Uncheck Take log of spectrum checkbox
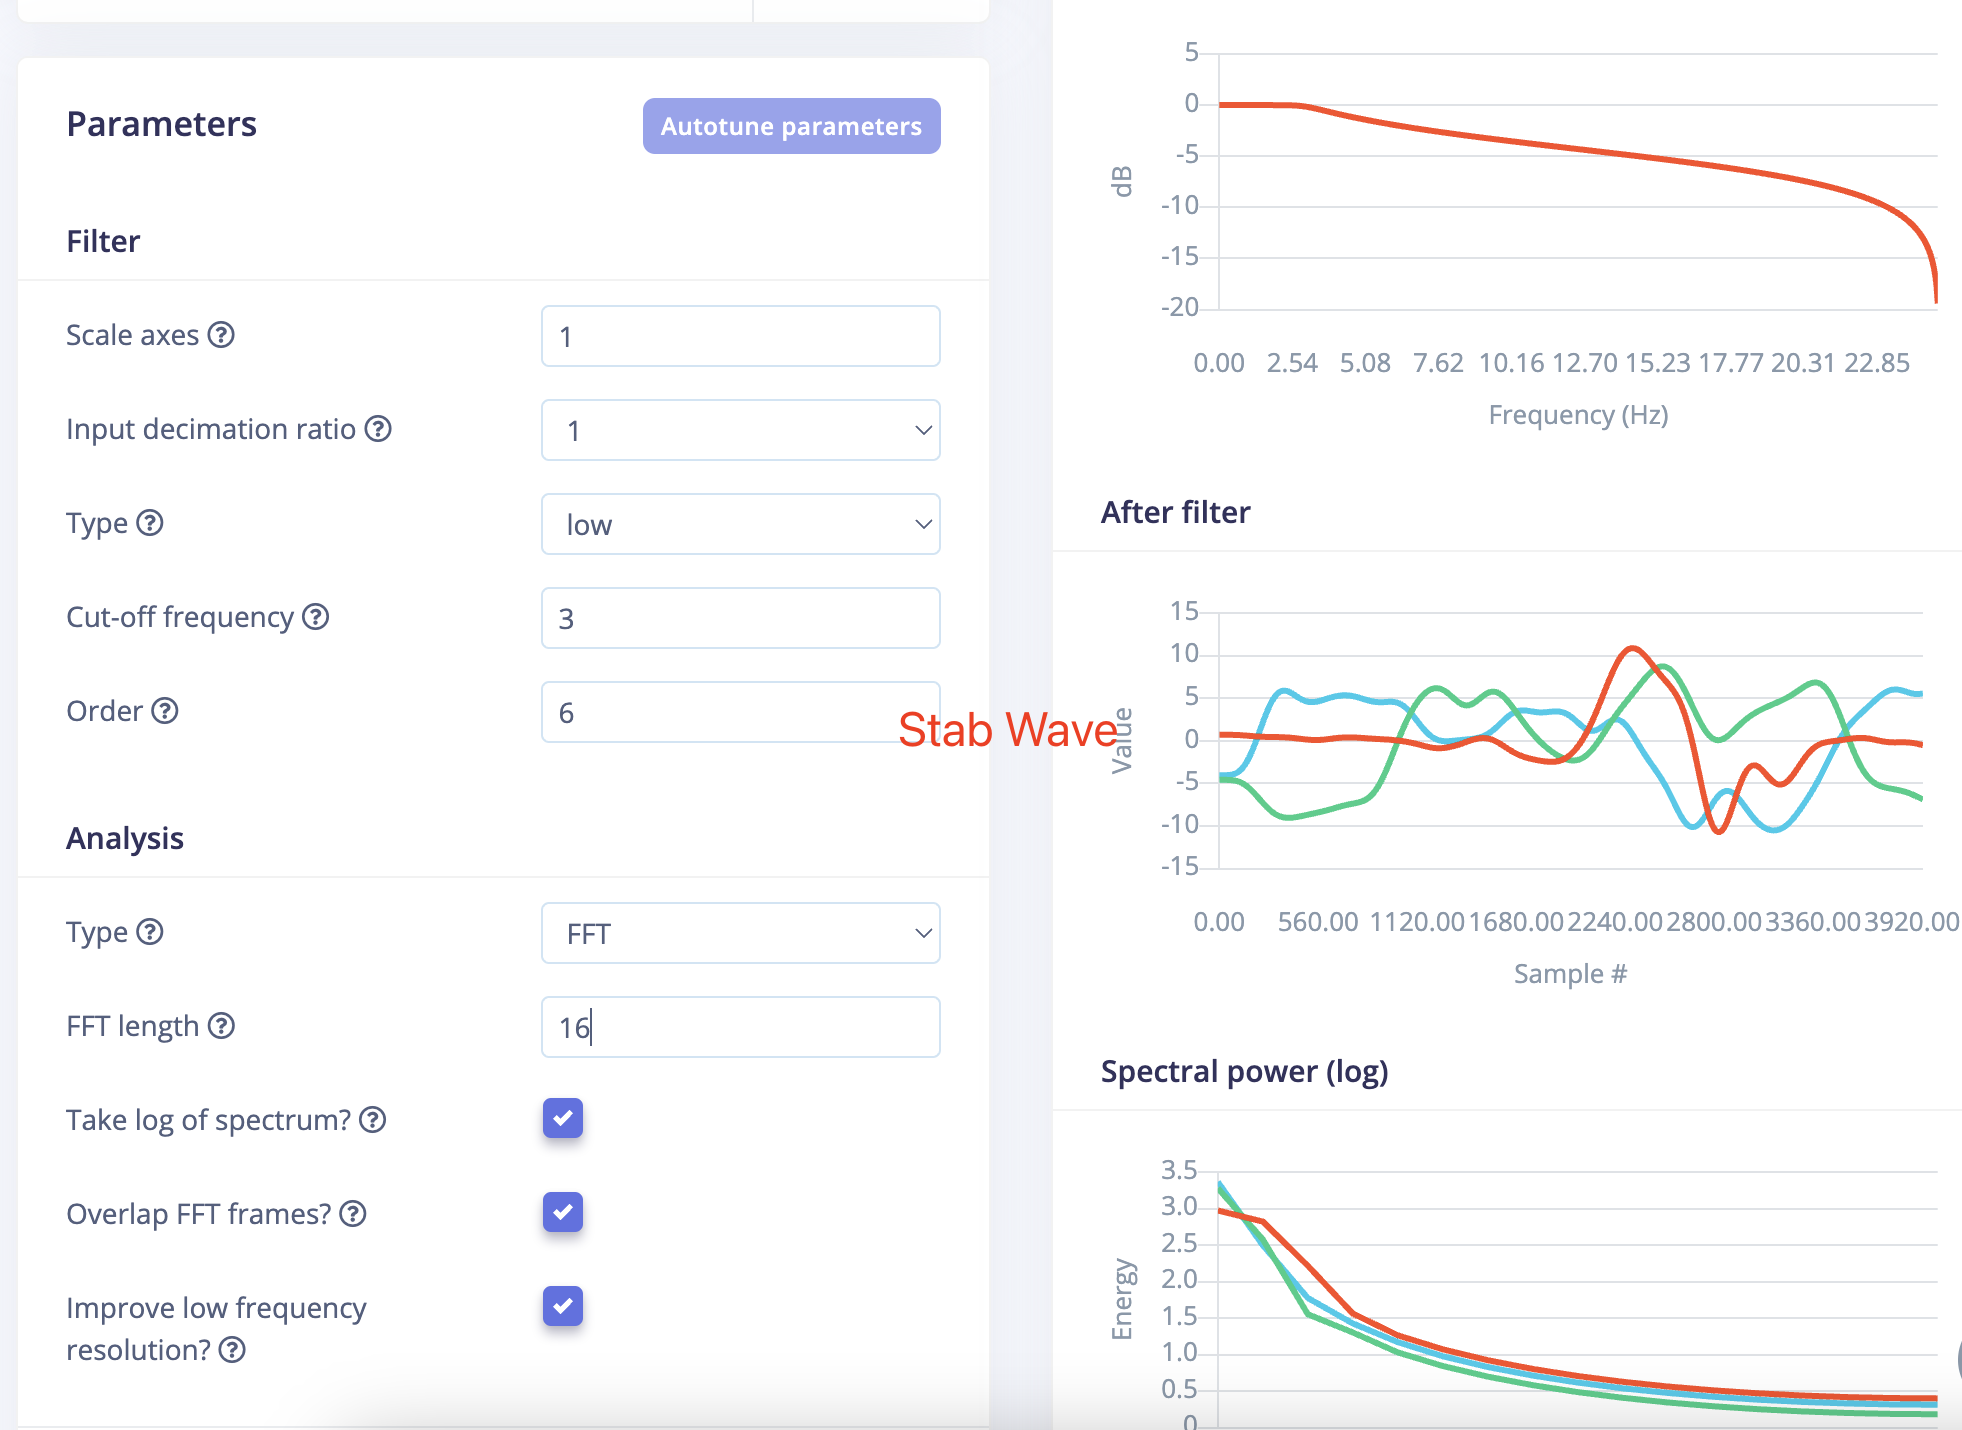The image size is (1962, 1430). [563, 1118]
